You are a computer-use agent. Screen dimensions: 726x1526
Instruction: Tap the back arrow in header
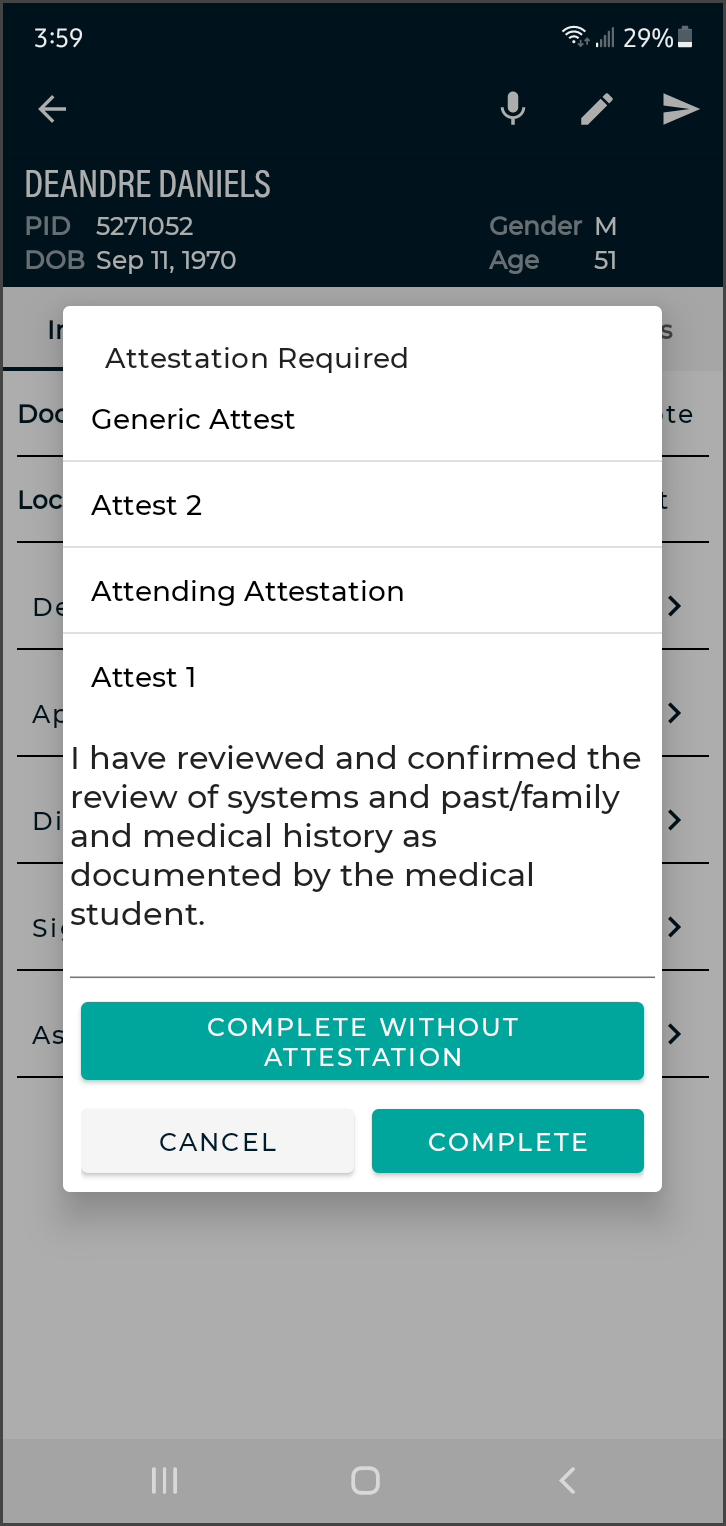[52, 109]
